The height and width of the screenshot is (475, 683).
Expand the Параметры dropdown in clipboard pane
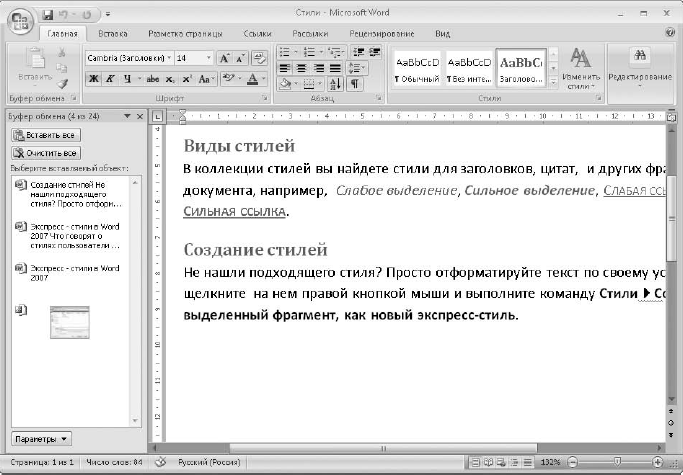coord(41,438)
